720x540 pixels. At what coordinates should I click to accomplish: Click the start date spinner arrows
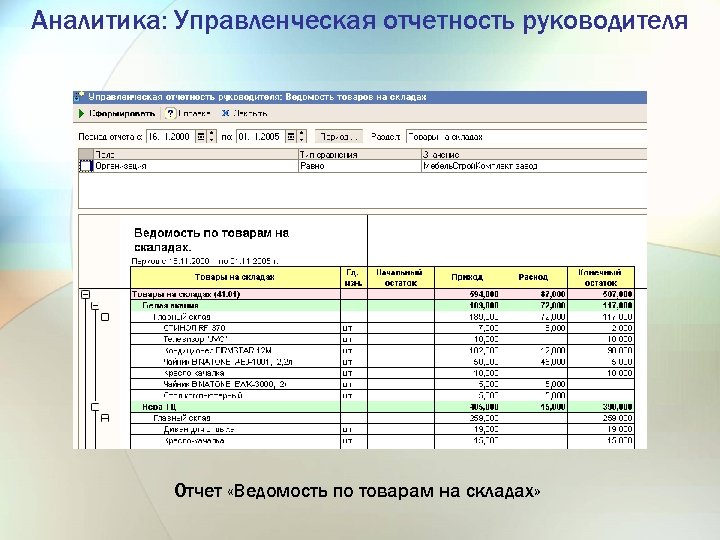(x=211, y=136)
